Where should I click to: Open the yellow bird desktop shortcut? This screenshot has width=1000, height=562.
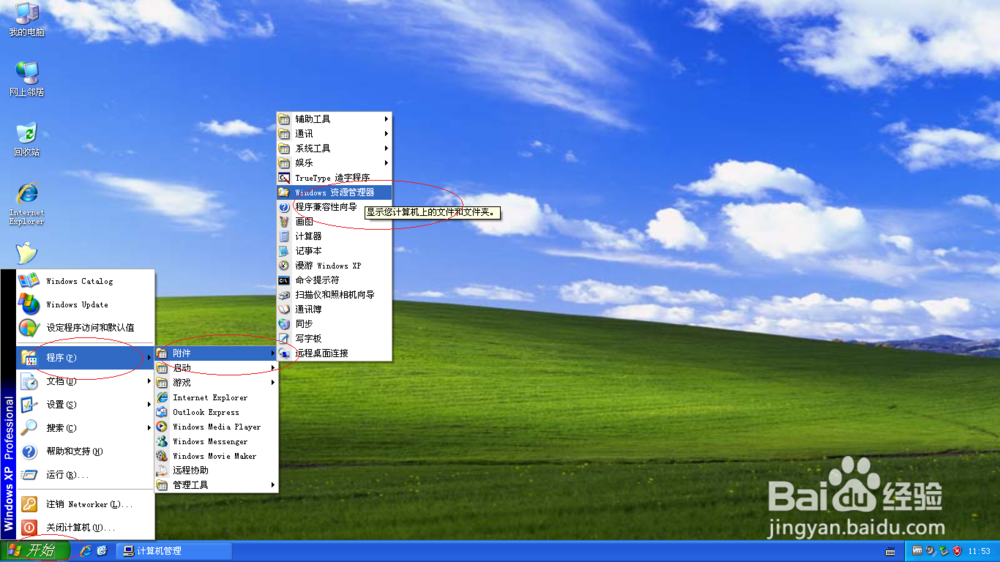[27, 253]
